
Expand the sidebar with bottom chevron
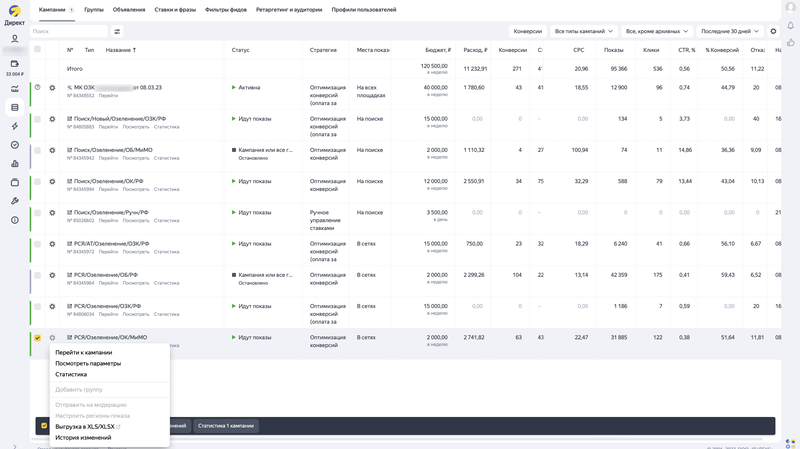pos(15,446)
